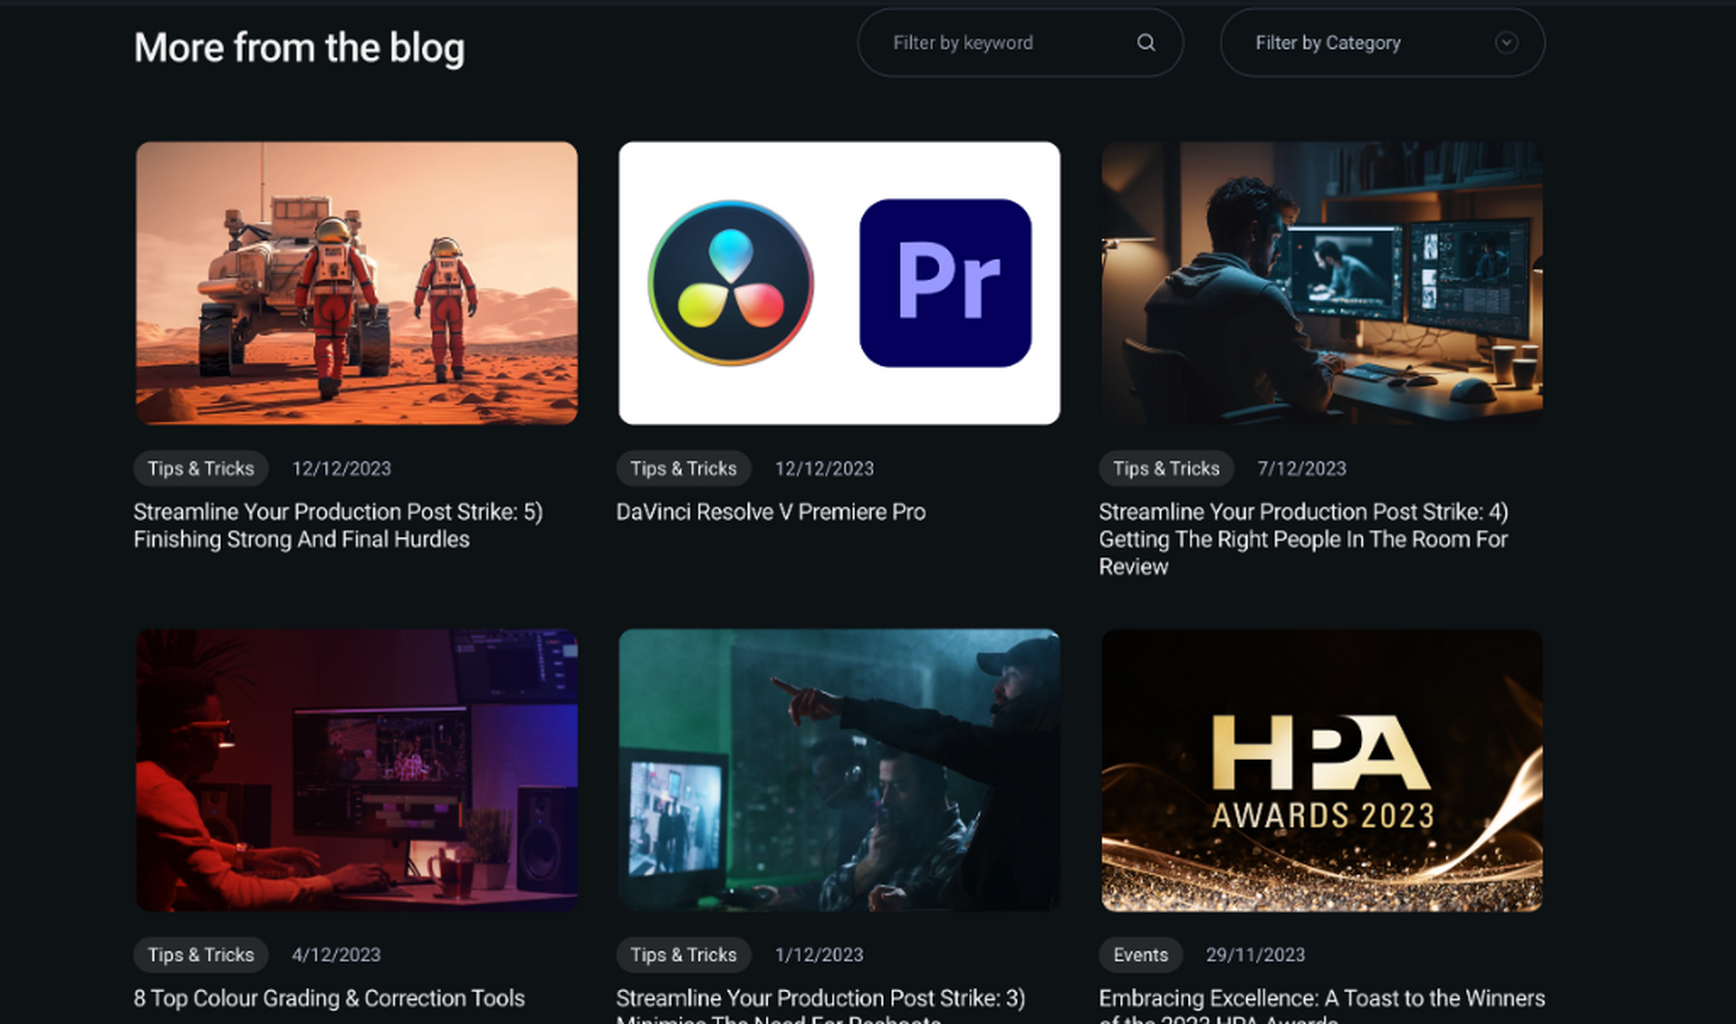Click Tips & Tricks tag on Finishing Strong post
1736x1024 pixels.
coord(201,468)
